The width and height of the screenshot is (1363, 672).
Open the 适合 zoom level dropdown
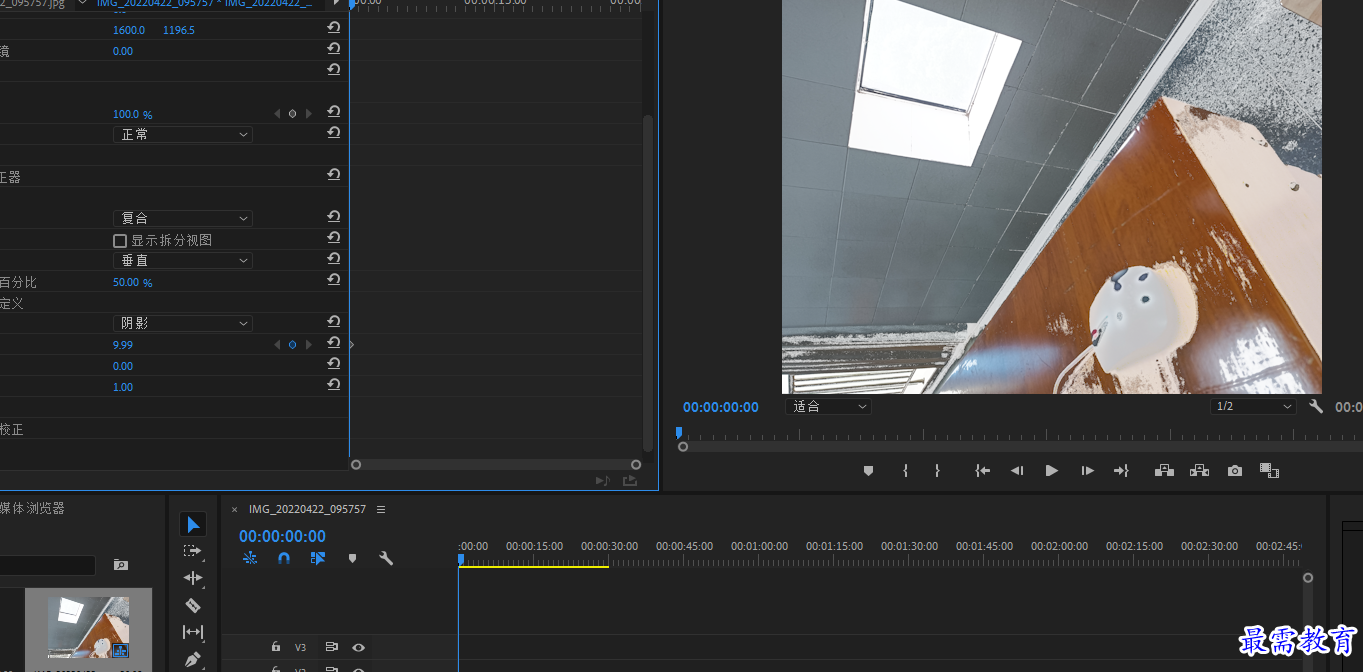[829, 406]
